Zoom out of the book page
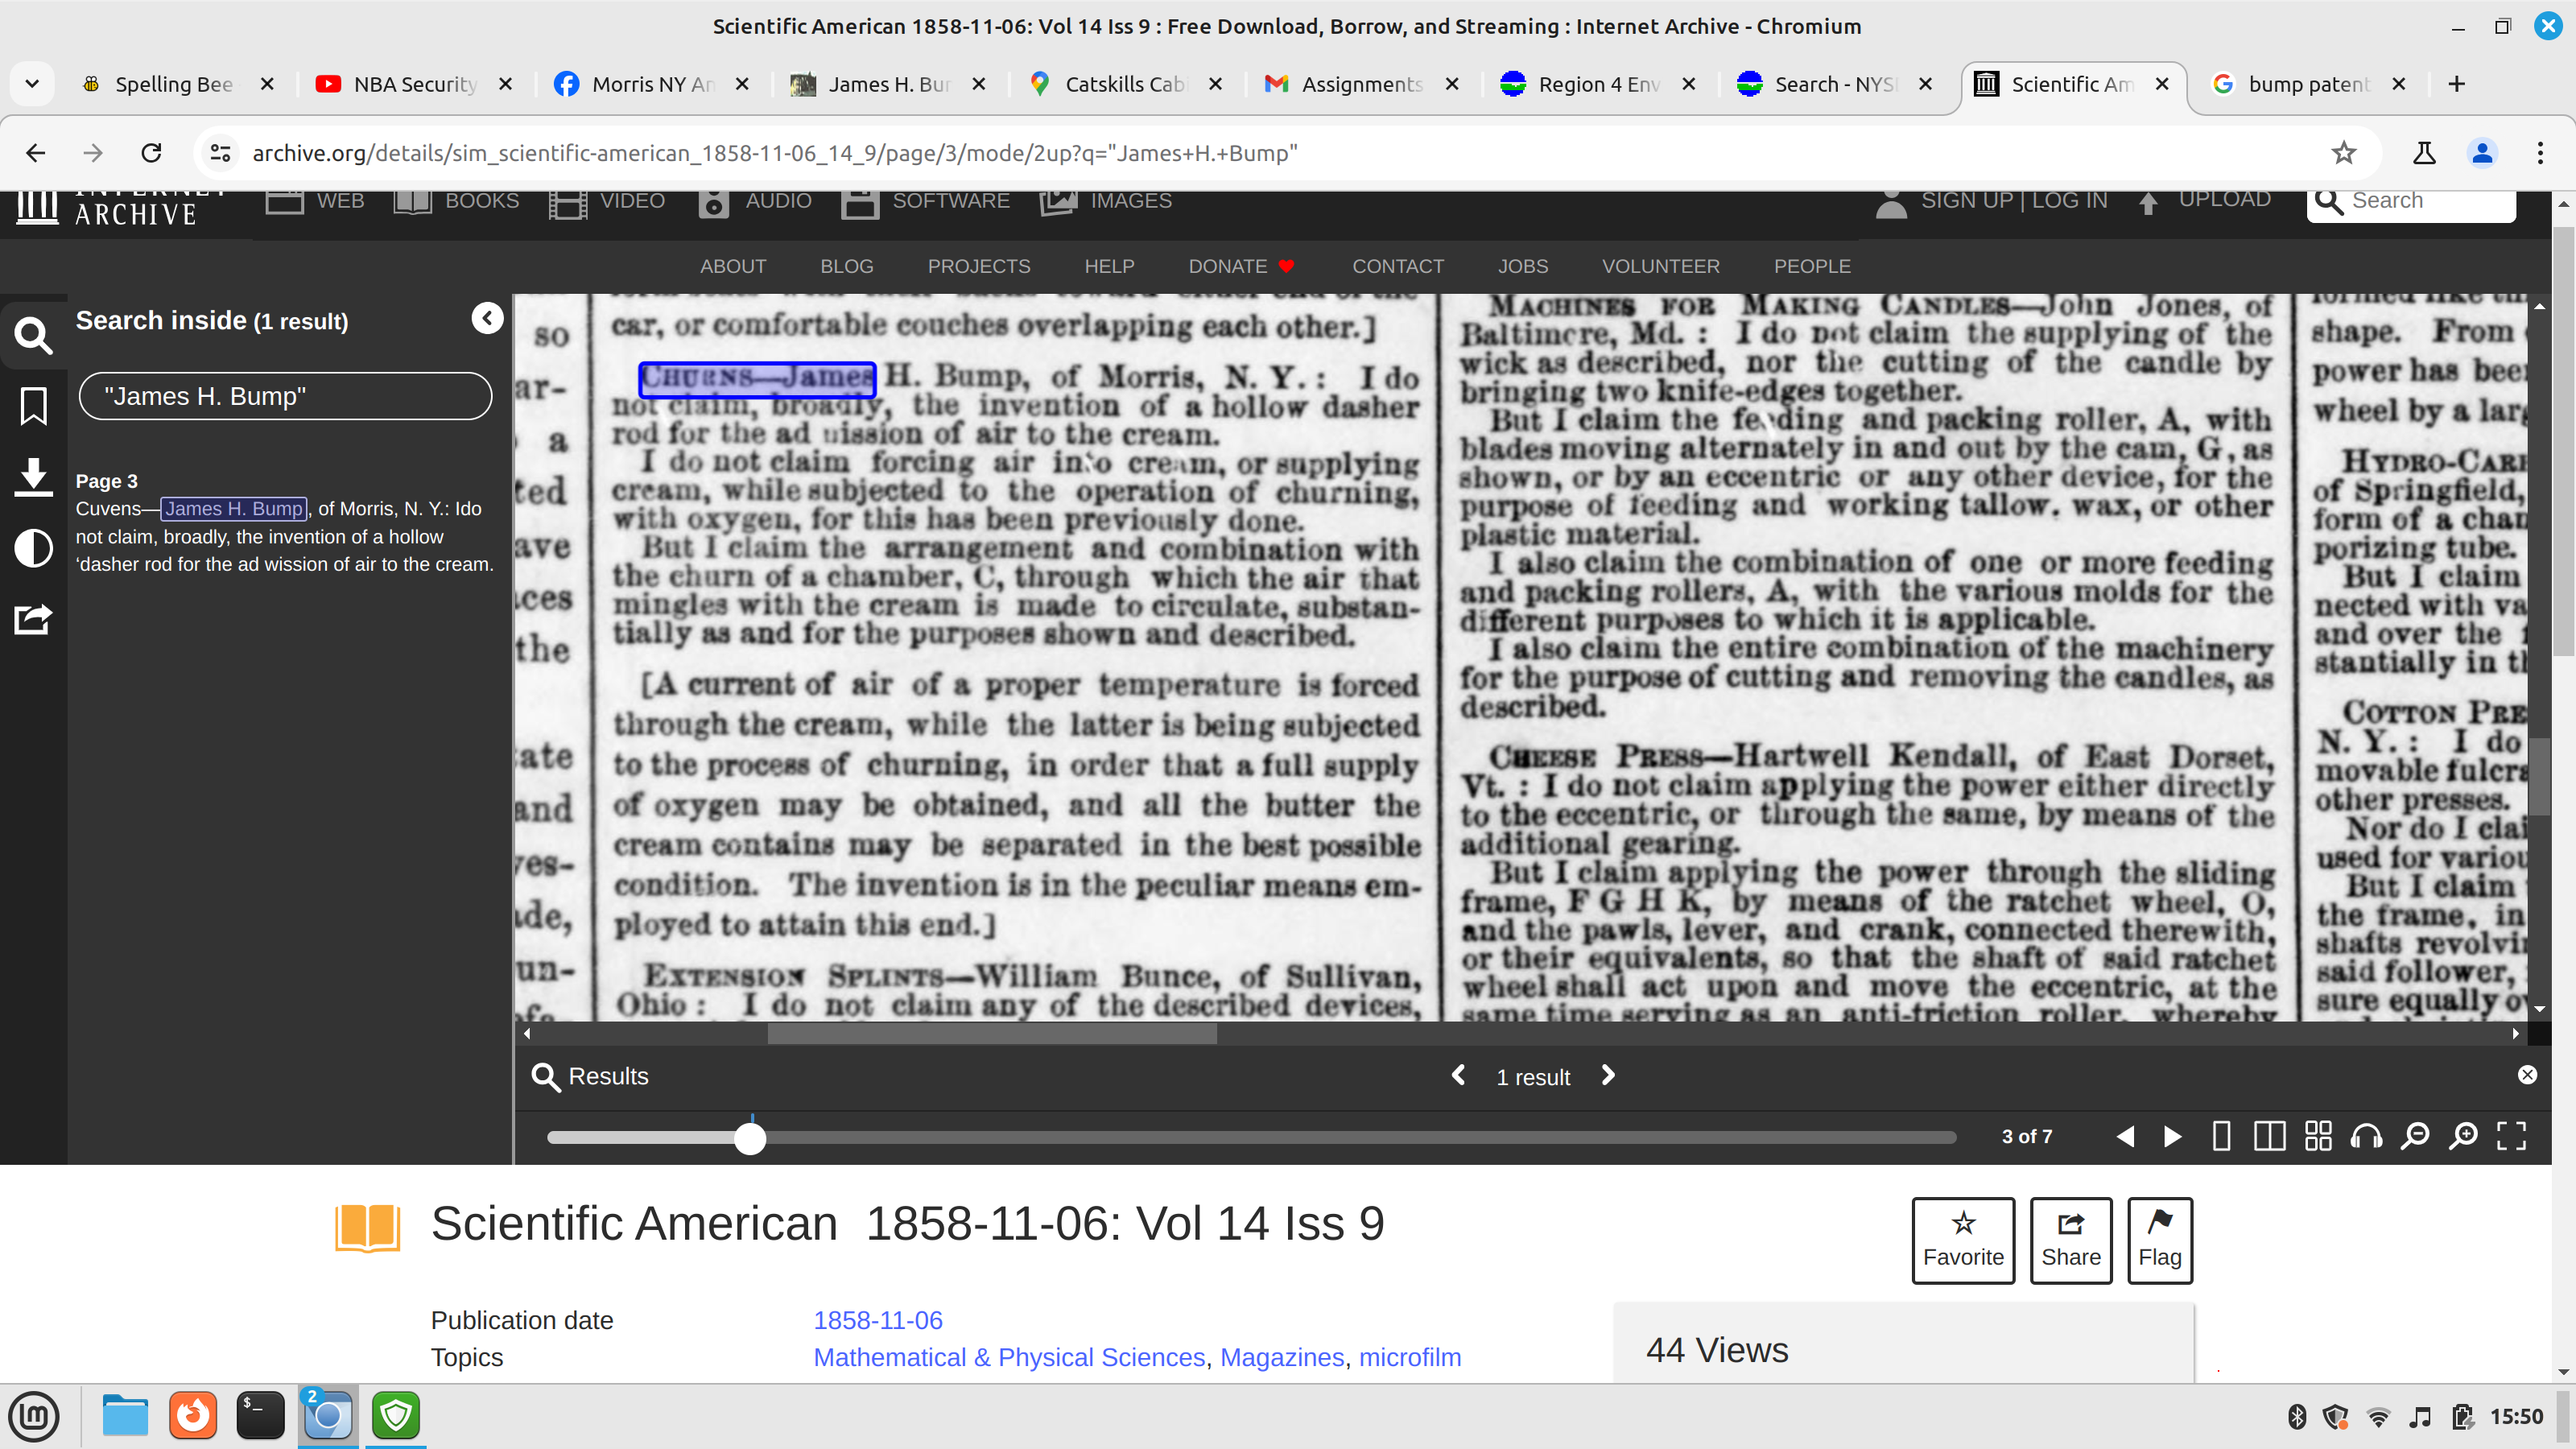The image size is (2576, 1449). point(2415,1136)
